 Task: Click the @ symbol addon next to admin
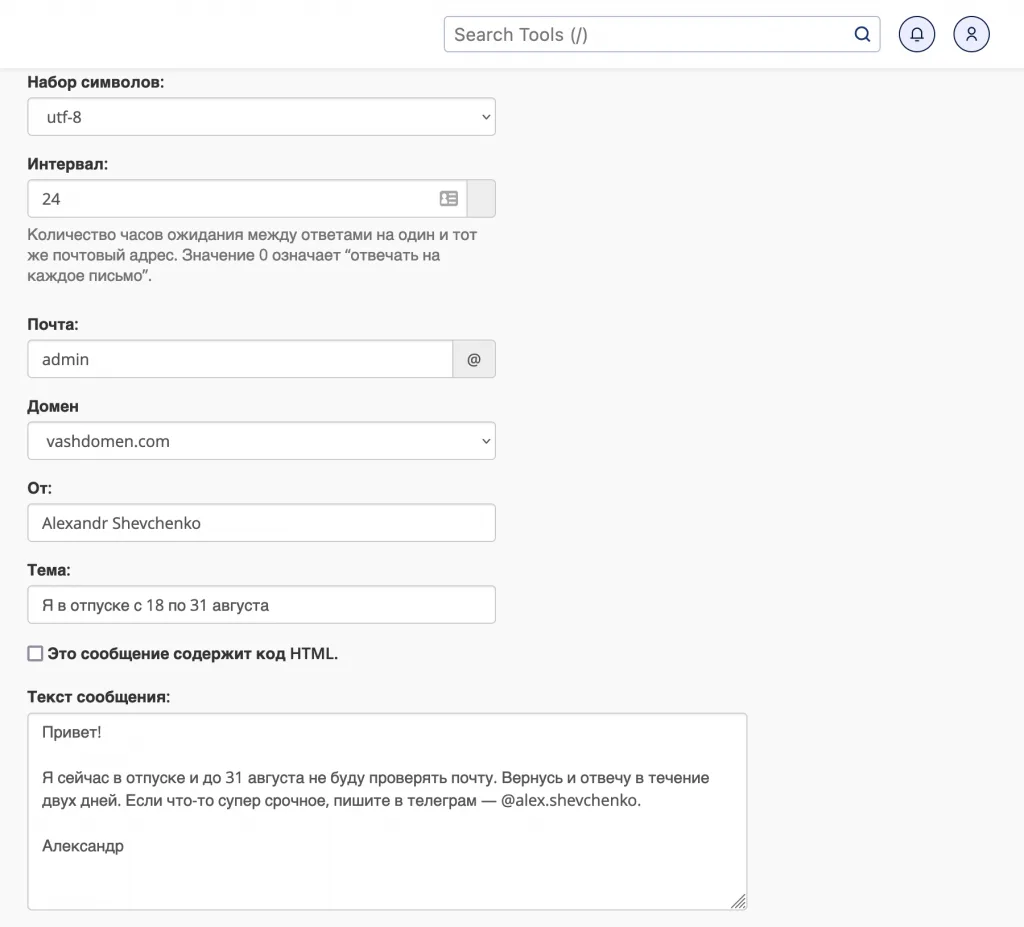coord(474,359)
